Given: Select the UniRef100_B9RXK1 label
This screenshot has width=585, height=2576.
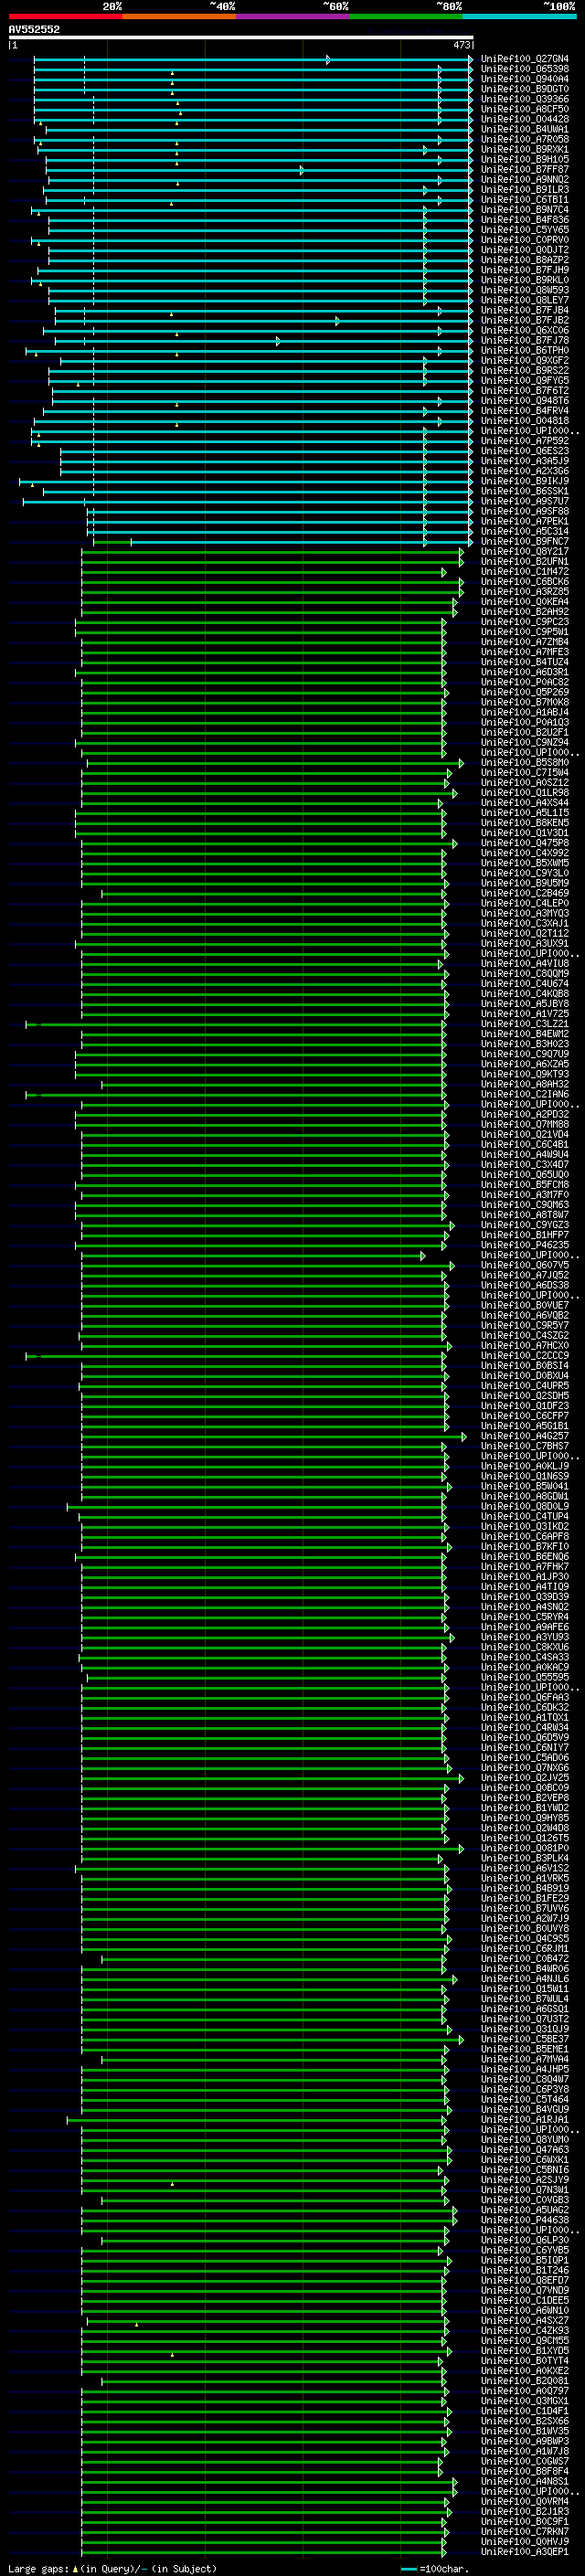Looking at the screenshot, I should [x=525, y=149].
